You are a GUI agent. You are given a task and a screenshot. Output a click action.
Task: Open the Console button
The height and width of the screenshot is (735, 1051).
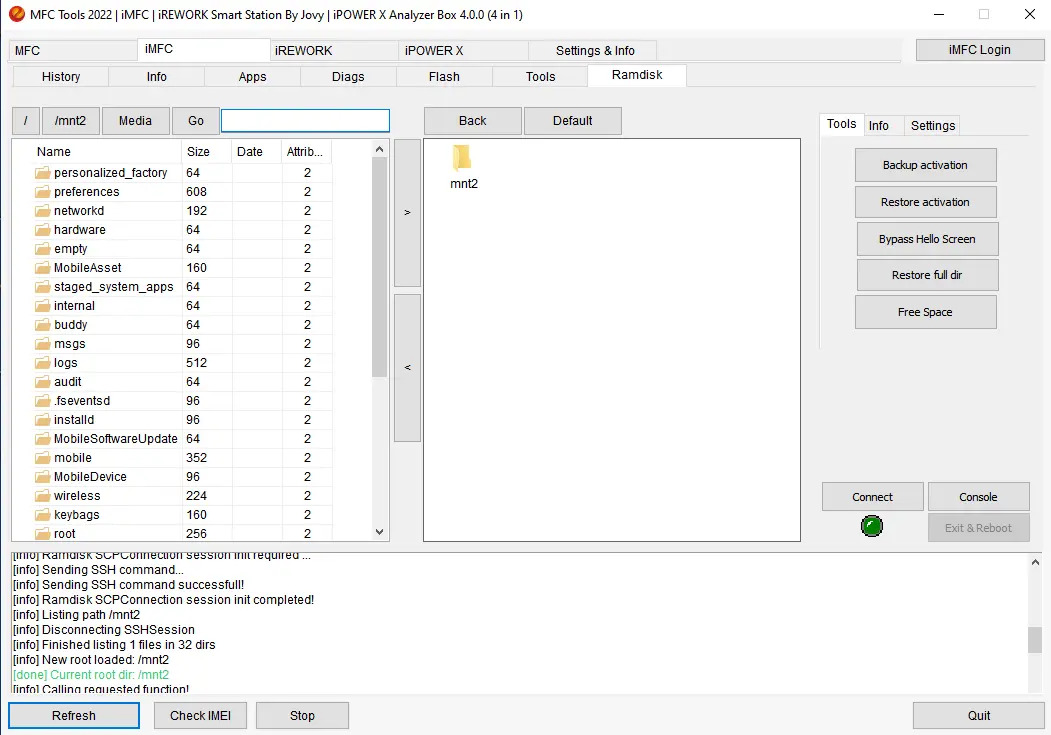tap(978, 496)
